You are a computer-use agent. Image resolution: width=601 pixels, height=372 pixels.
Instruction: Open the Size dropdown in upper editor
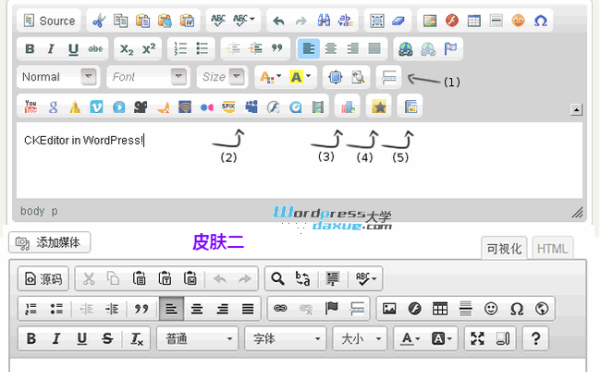pos(222,77)
